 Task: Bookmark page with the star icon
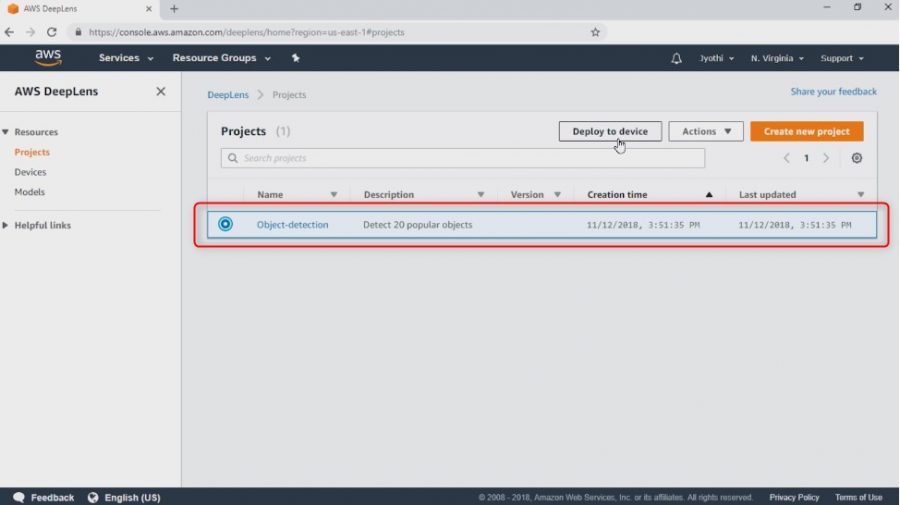[x=595, y=32]
